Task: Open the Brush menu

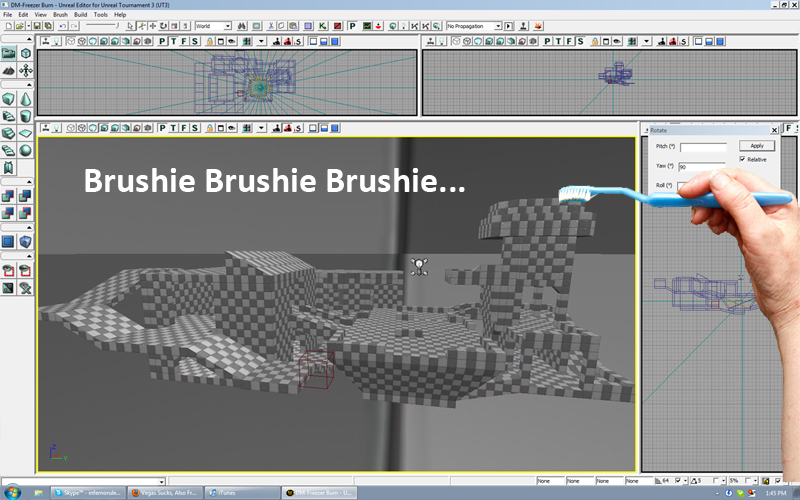Action: click(x=61, y=15)
